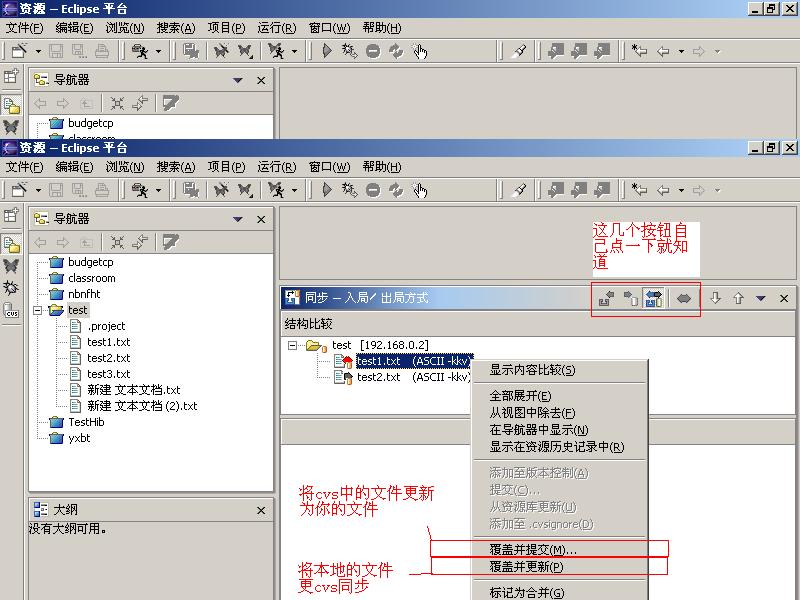800x600 pixels.
Task: Select 新建 文本文档 (2).txt in the 导航器 tree
Action: tap(142, 406)
